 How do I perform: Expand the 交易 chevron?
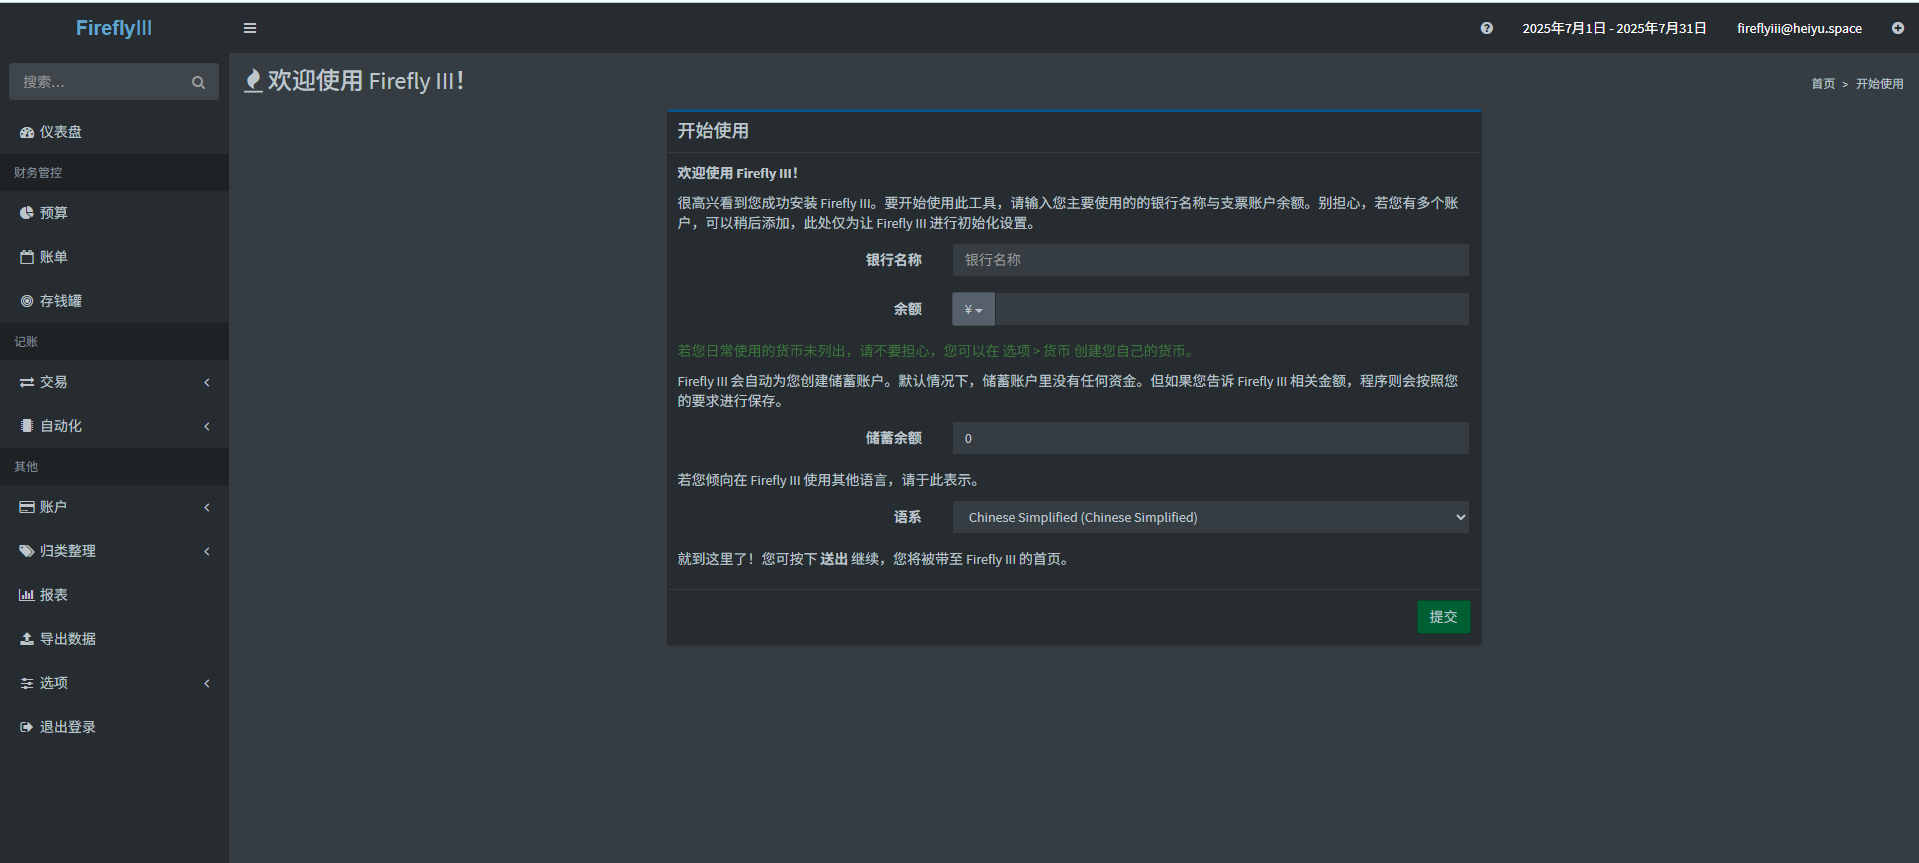[207, 382]
